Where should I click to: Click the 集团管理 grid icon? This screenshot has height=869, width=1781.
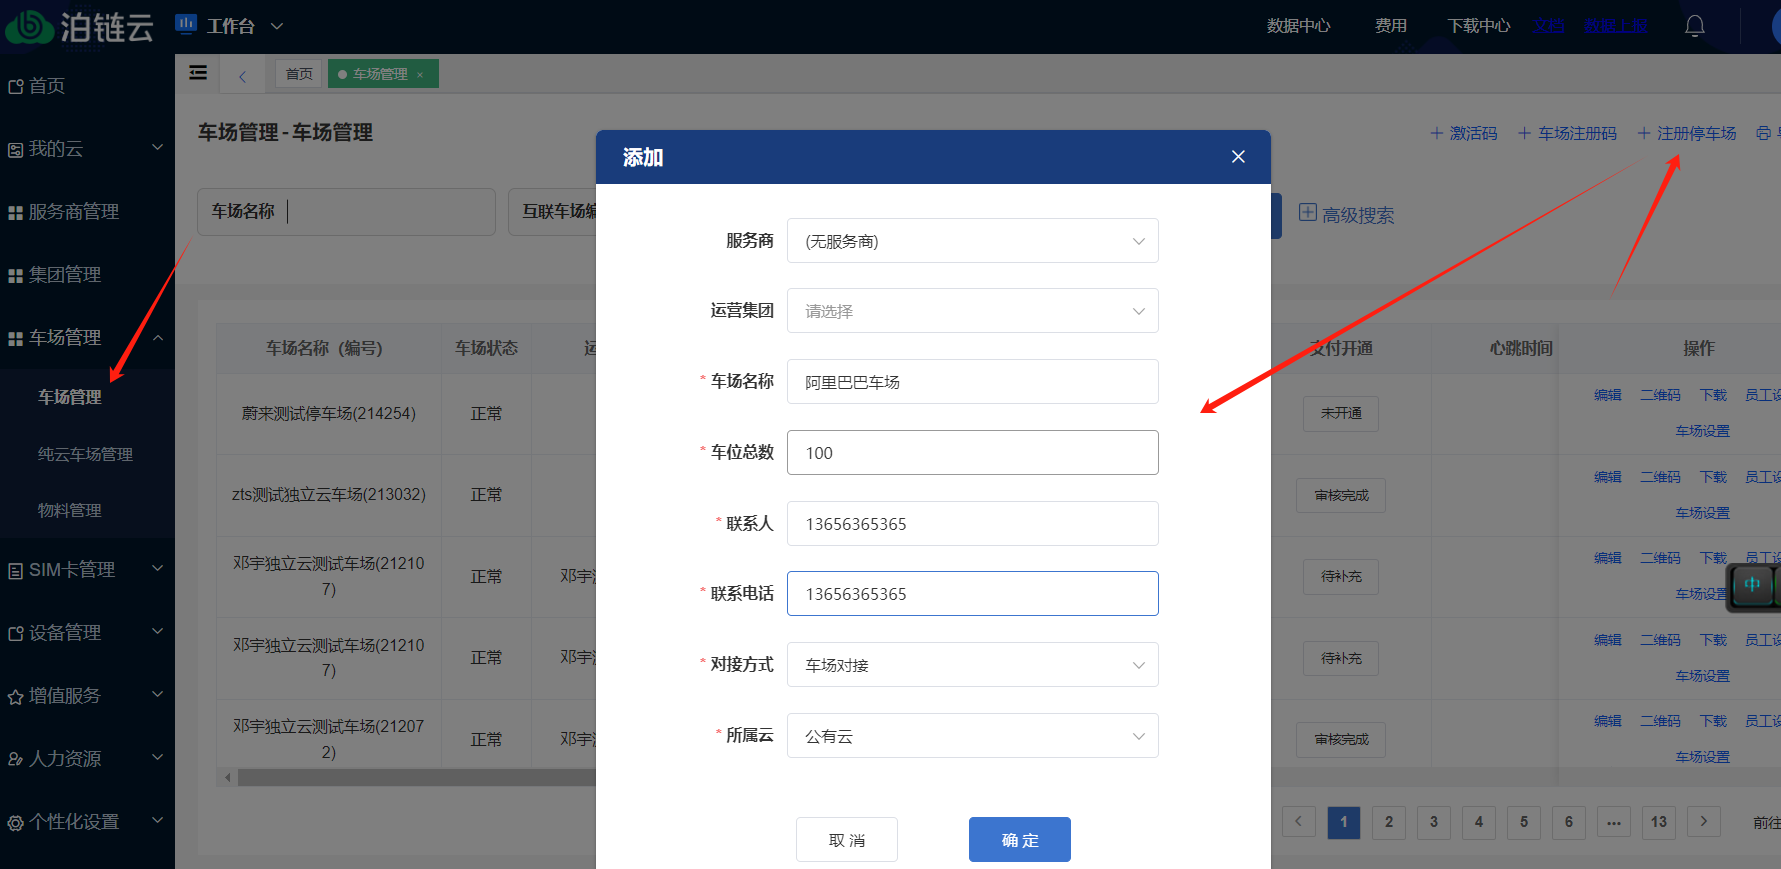[15, 276]
